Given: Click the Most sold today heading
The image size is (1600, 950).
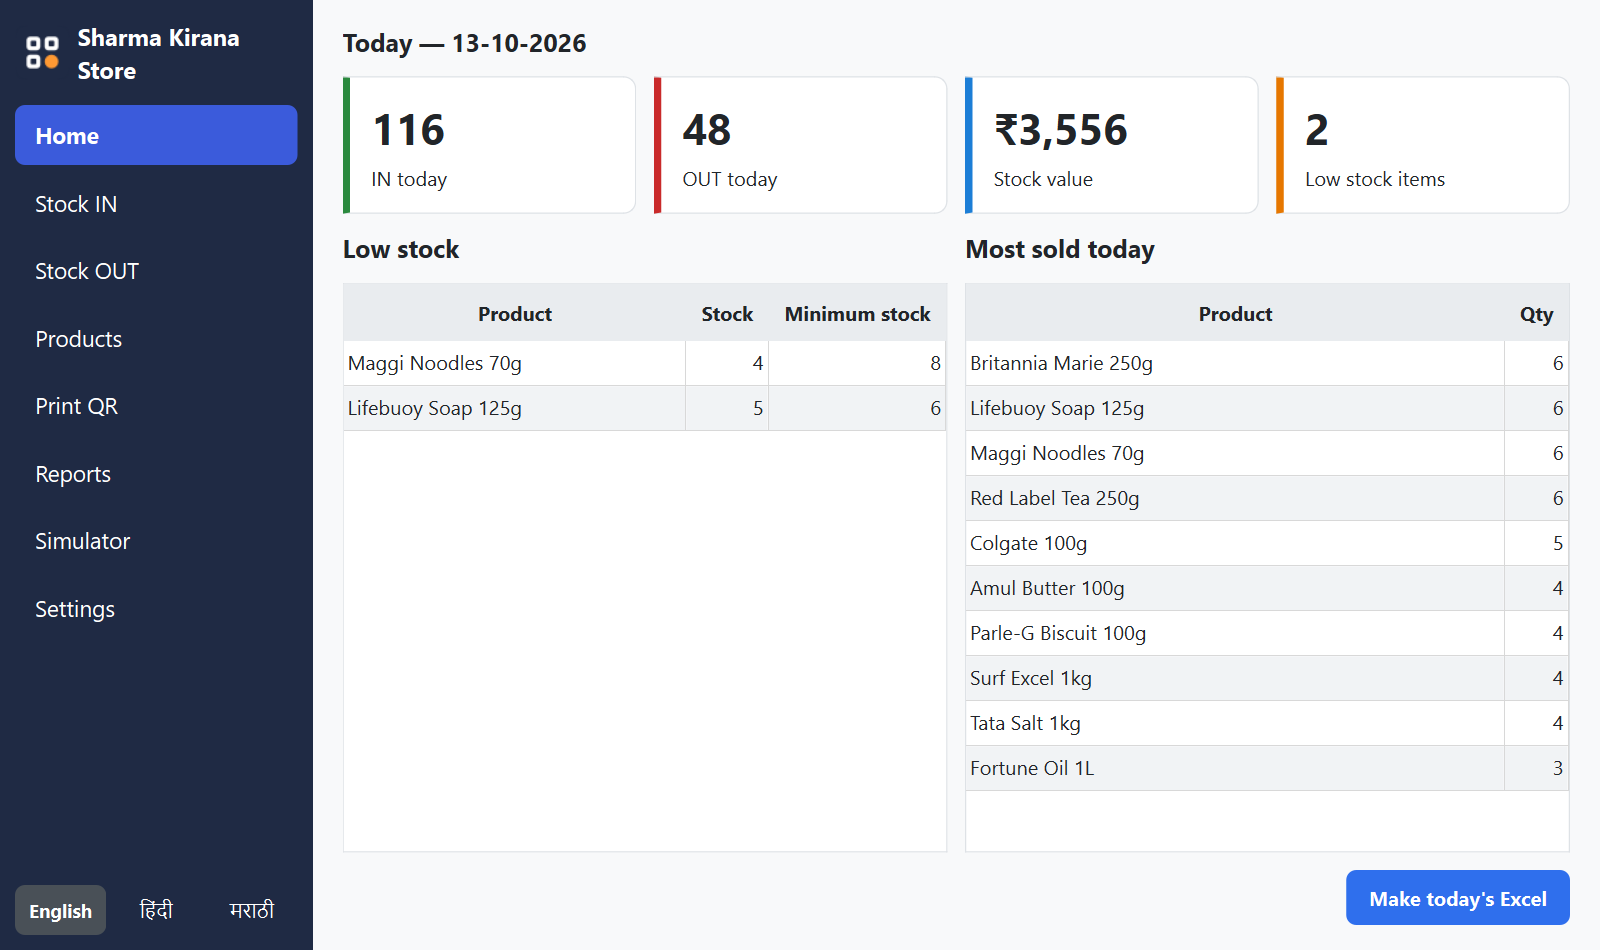Looking at the screenshot, I should 1060,249.
